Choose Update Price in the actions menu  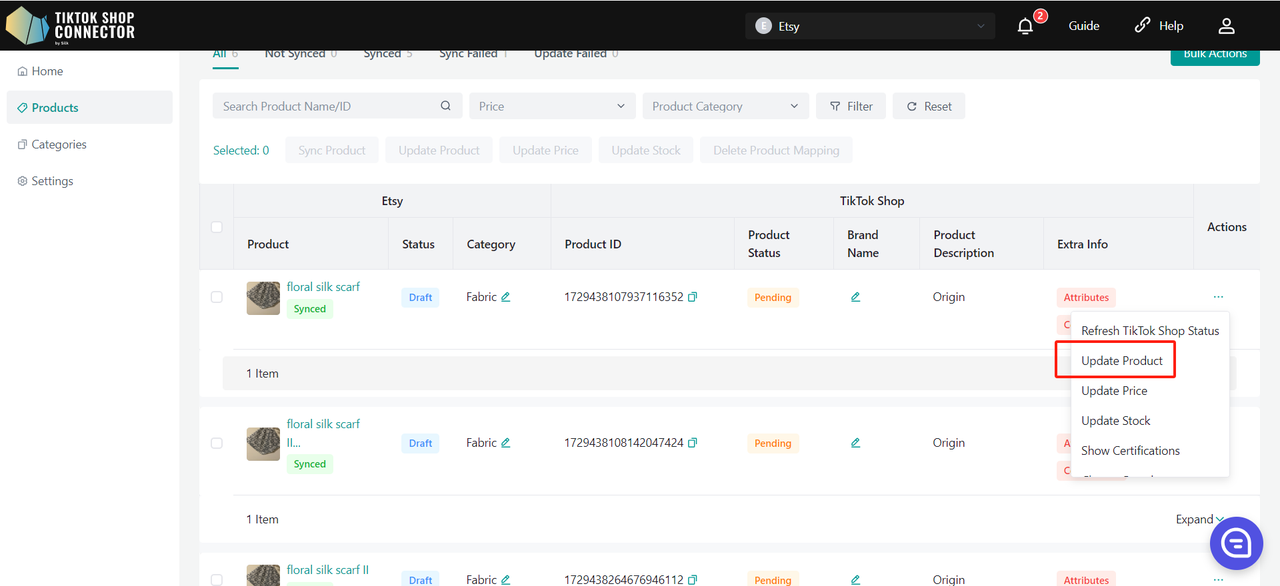1114,391
